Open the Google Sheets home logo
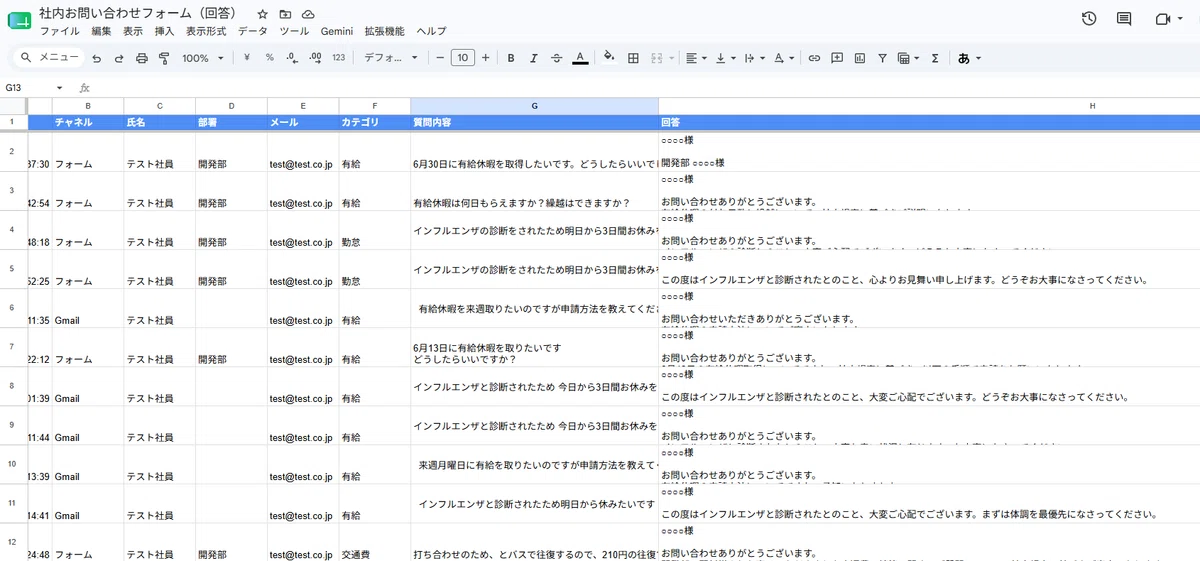 pyautogui.click(x=19, y=21)
